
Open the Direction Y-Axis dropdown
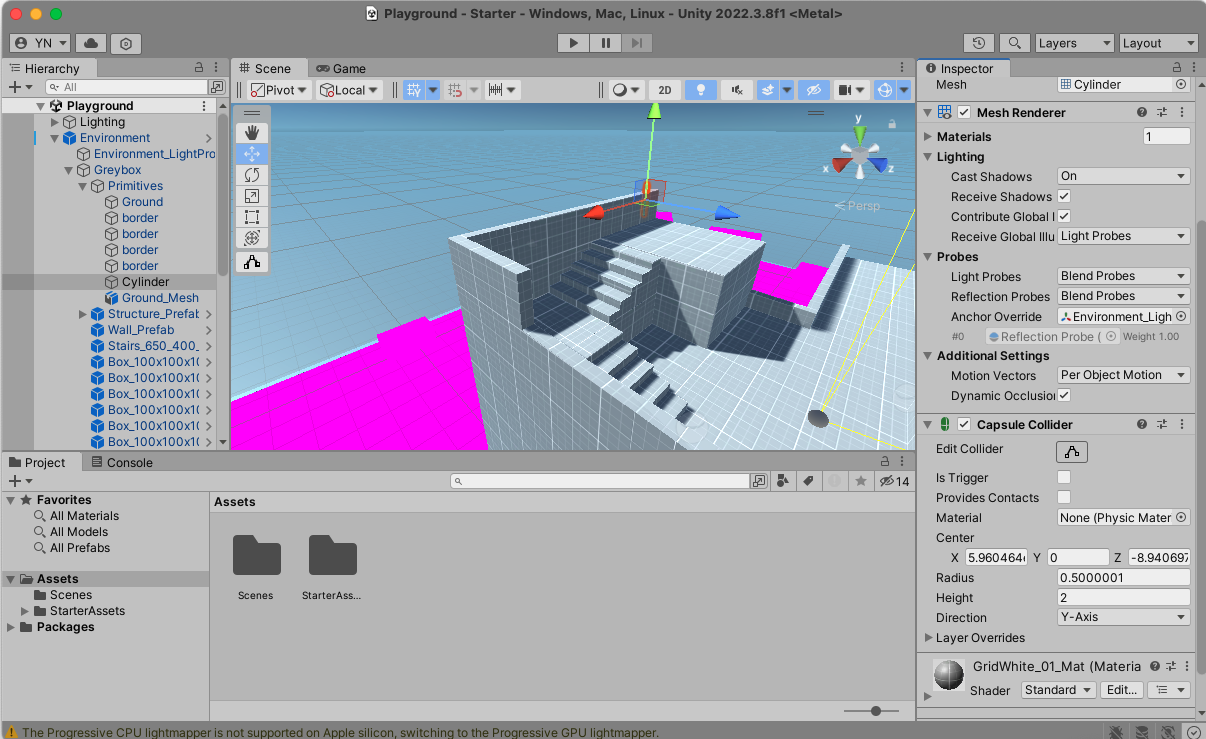pyautogui.click(x=1123, y=618)
